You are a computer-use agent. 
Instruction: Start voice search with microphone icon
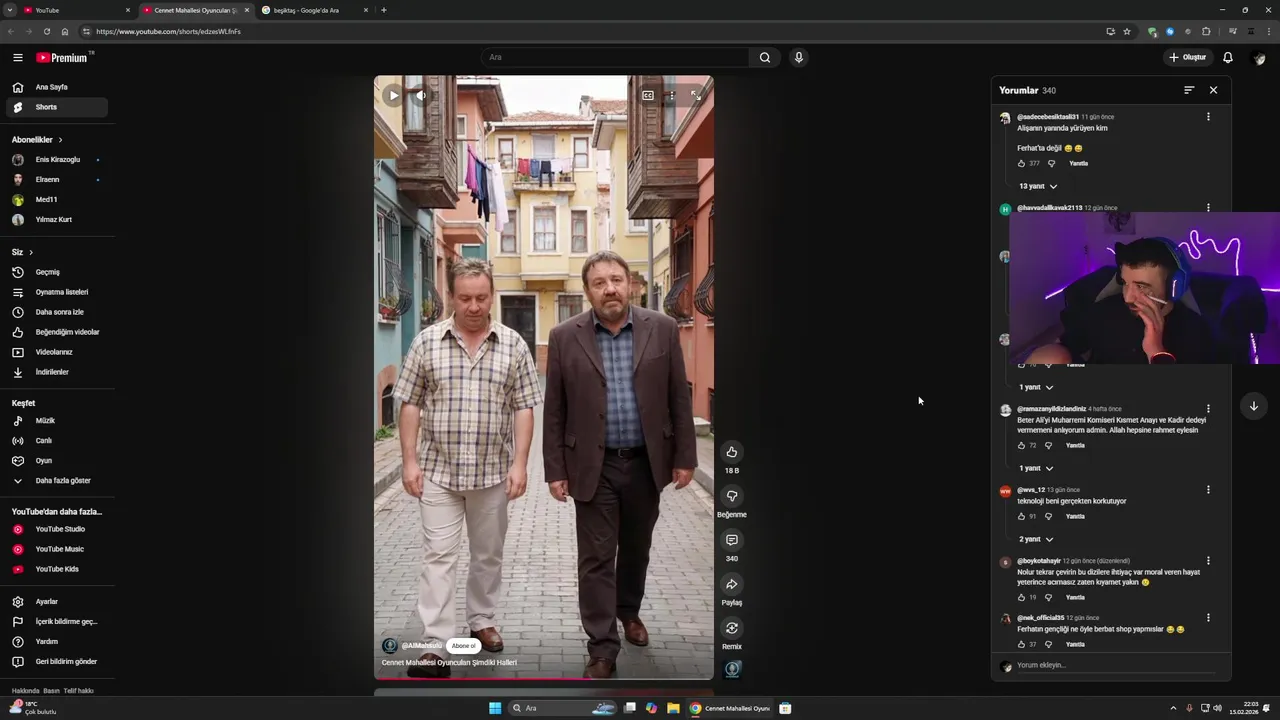[x=798, y=57]
